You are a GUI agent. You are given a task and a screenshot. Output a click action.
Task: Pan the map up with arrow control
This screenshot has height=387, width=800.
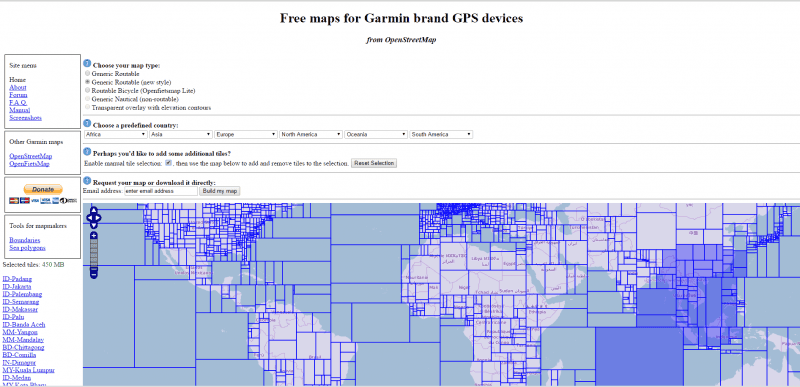click(94, 209)
